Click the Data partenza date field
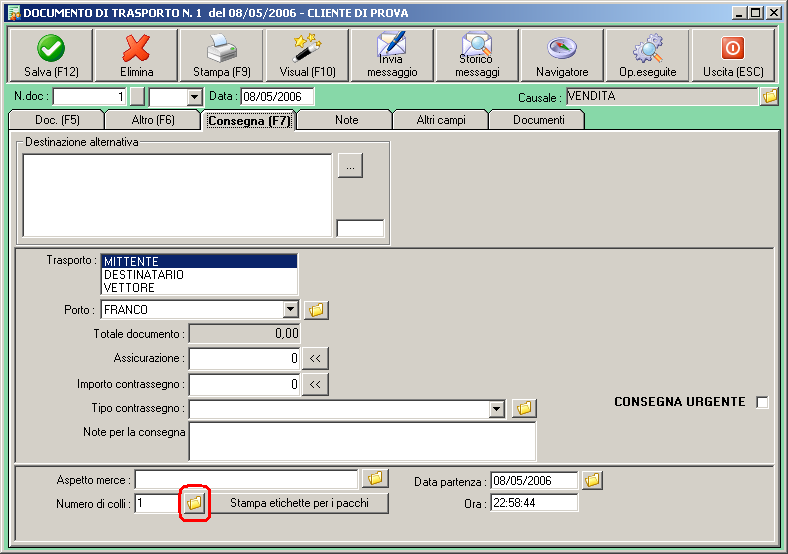The image size is (788, 554). click(534, 481)
